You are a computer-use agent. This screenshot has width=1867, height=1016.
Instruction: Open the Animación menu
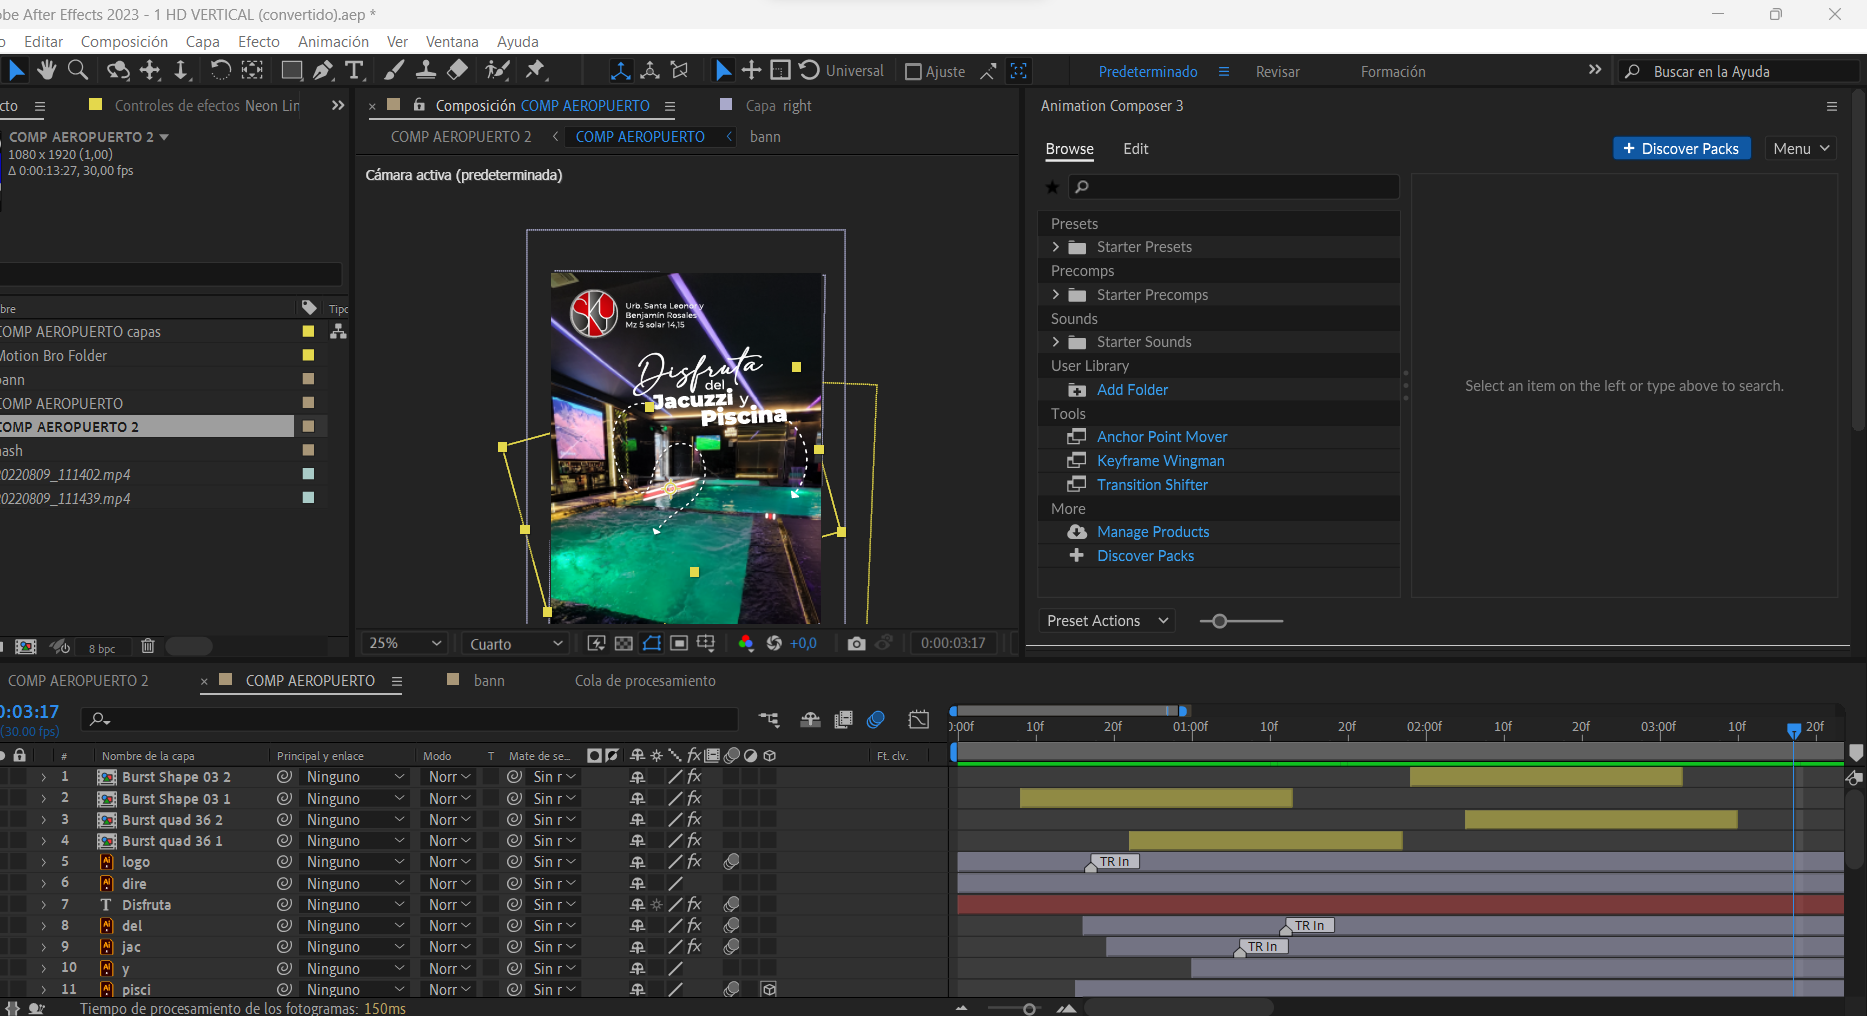(x=333, y=42)
